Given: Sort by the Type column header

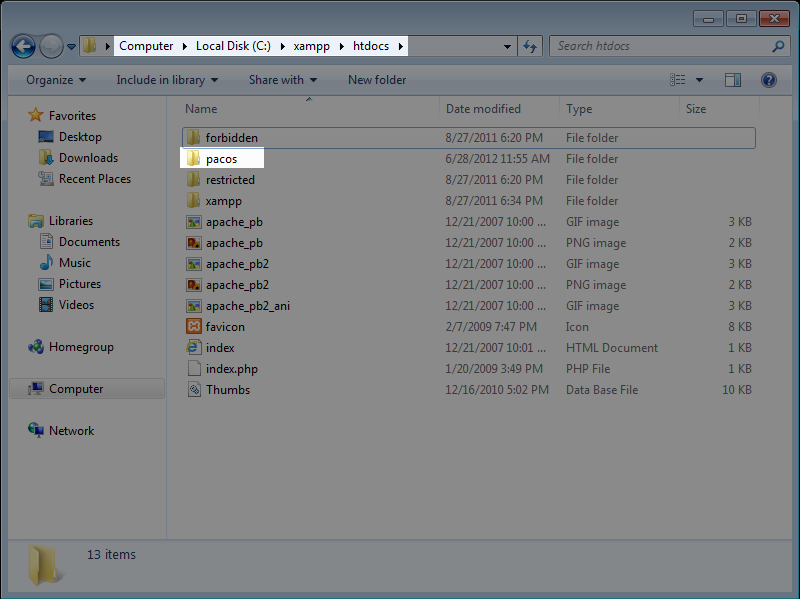Looking at the screenshot, I should pyautogui.click(x=579, y=109).
